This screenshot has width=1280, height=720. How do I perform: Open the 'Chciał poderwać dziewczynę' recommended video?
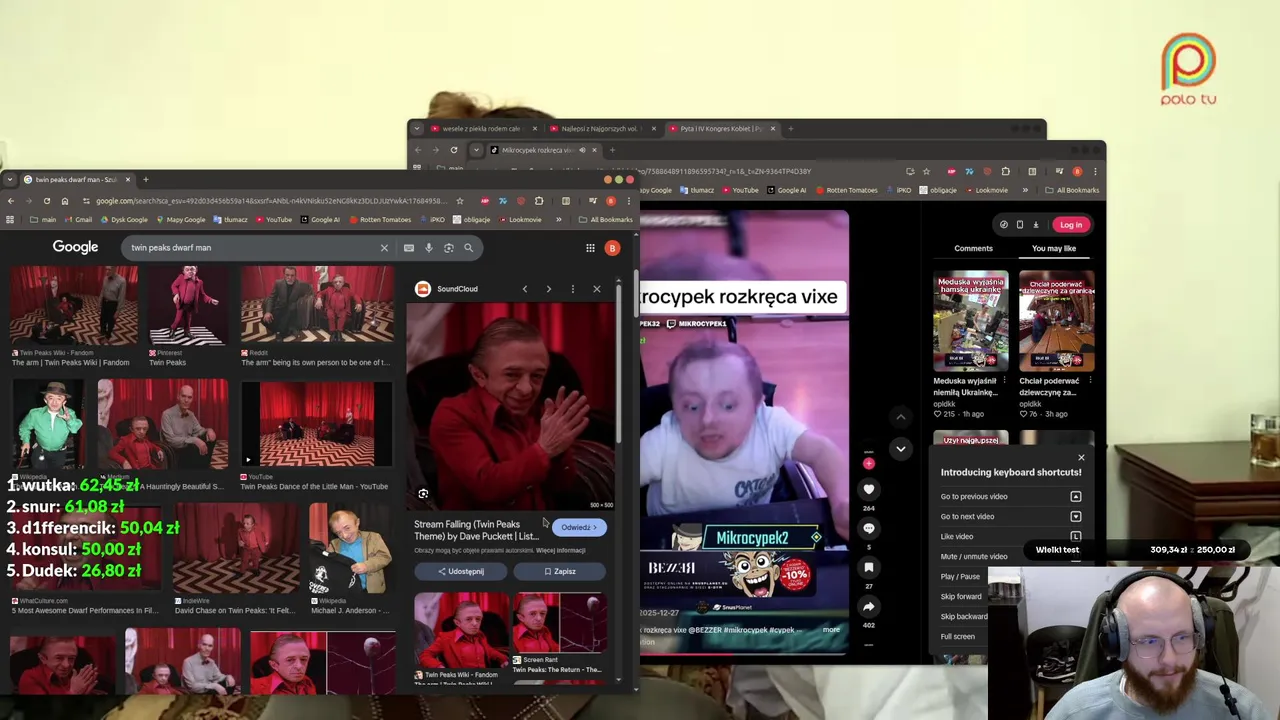tap(1057, 322)
